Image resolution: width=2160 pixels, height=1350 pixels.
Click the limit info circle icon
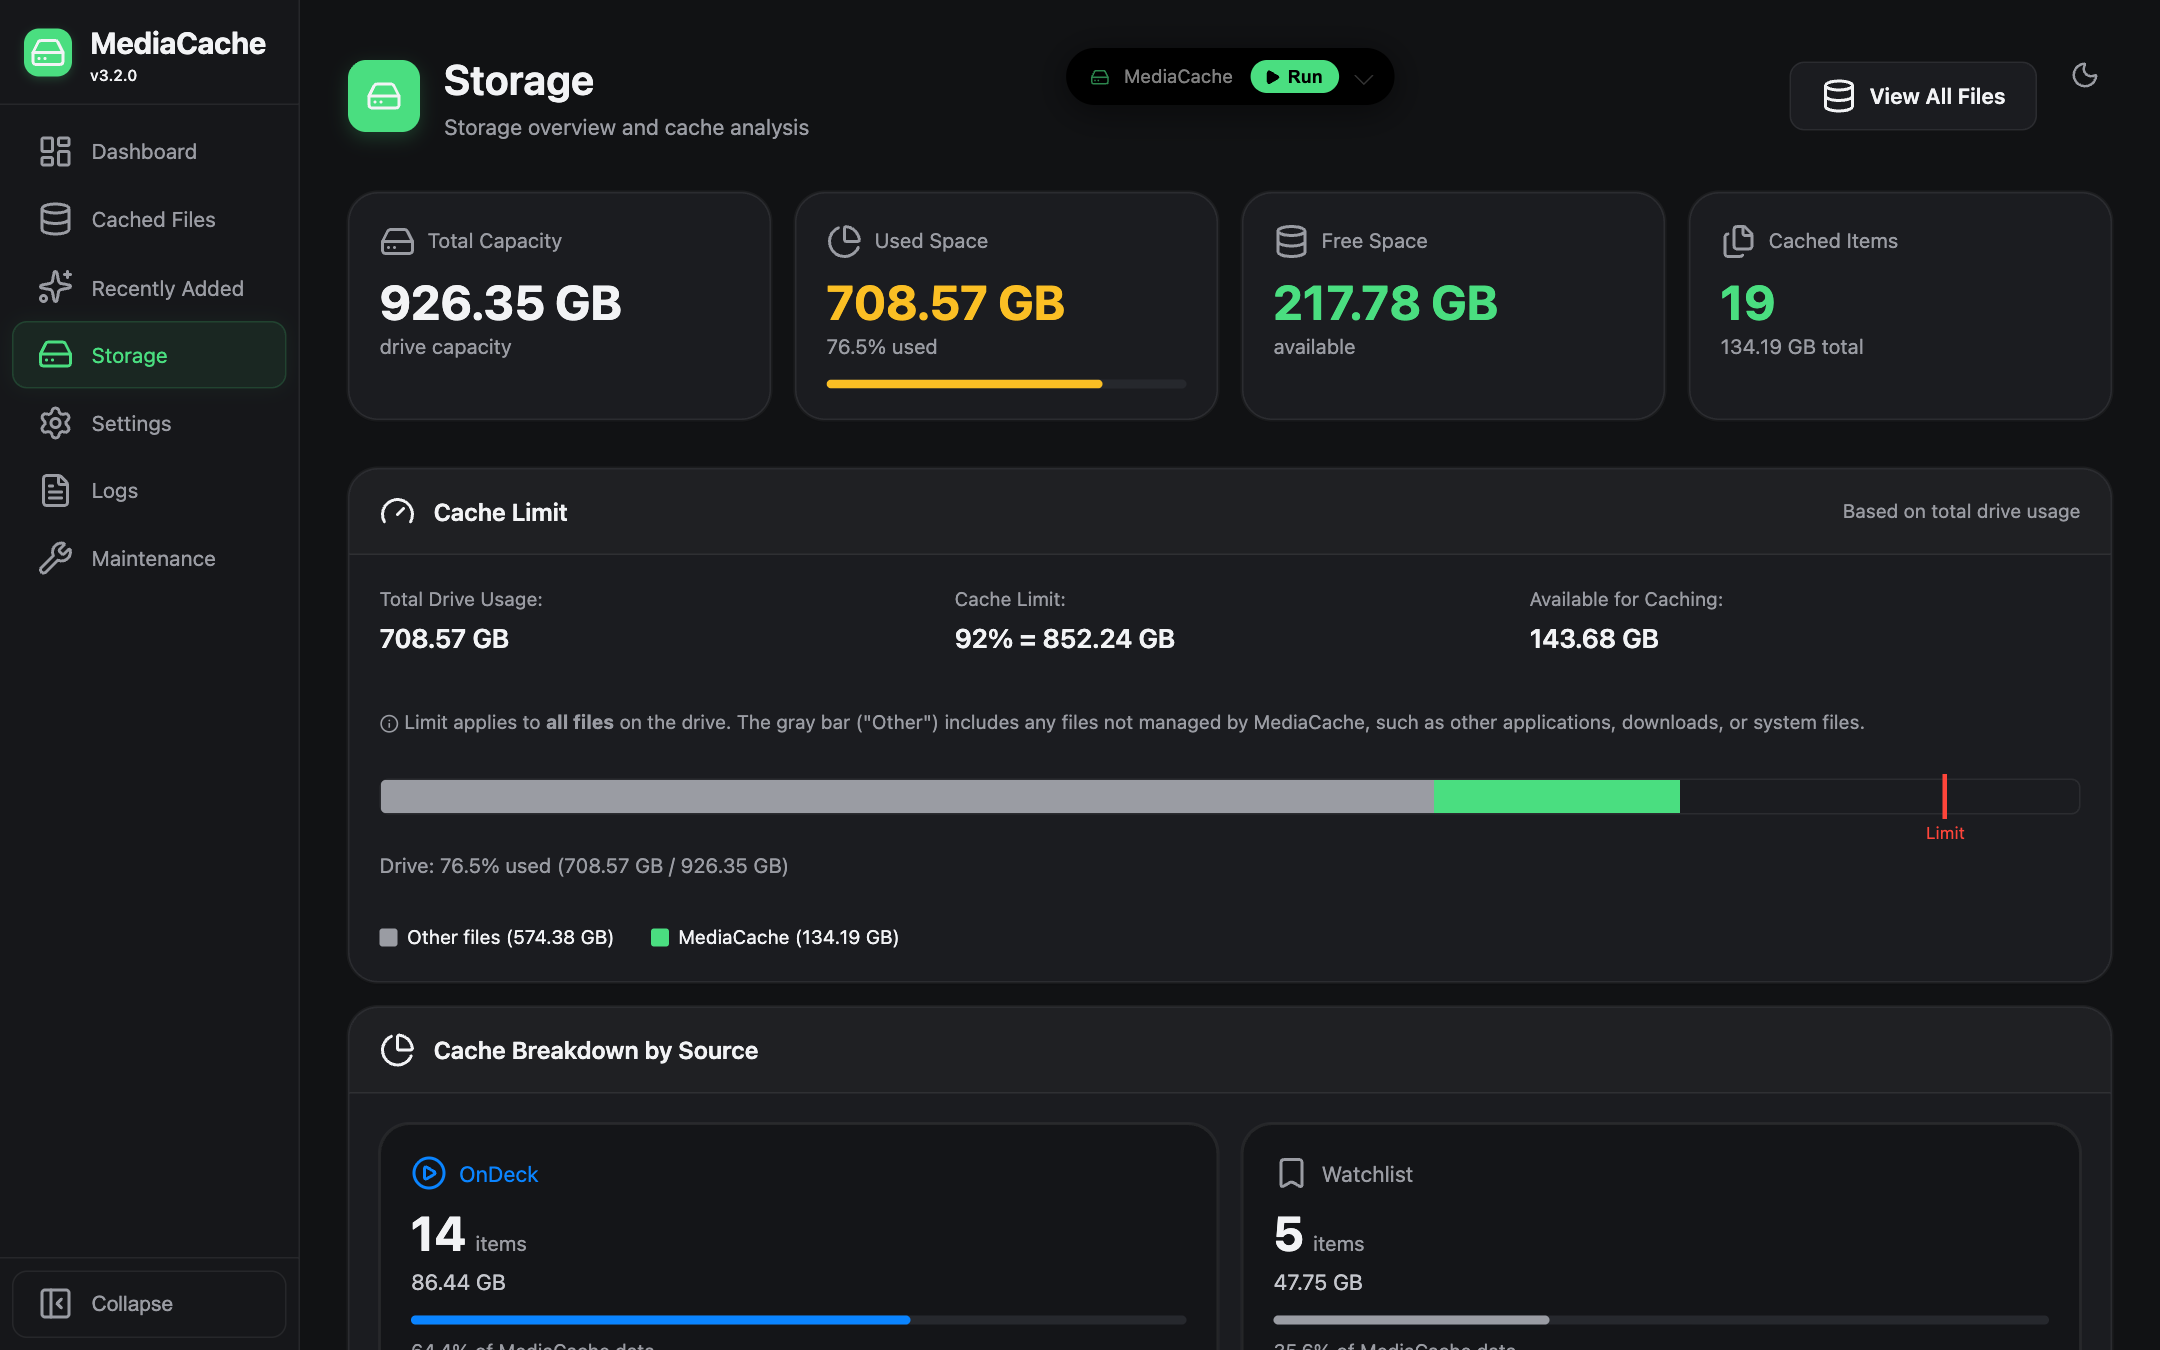pyautogui.click(x=389, y=724)
